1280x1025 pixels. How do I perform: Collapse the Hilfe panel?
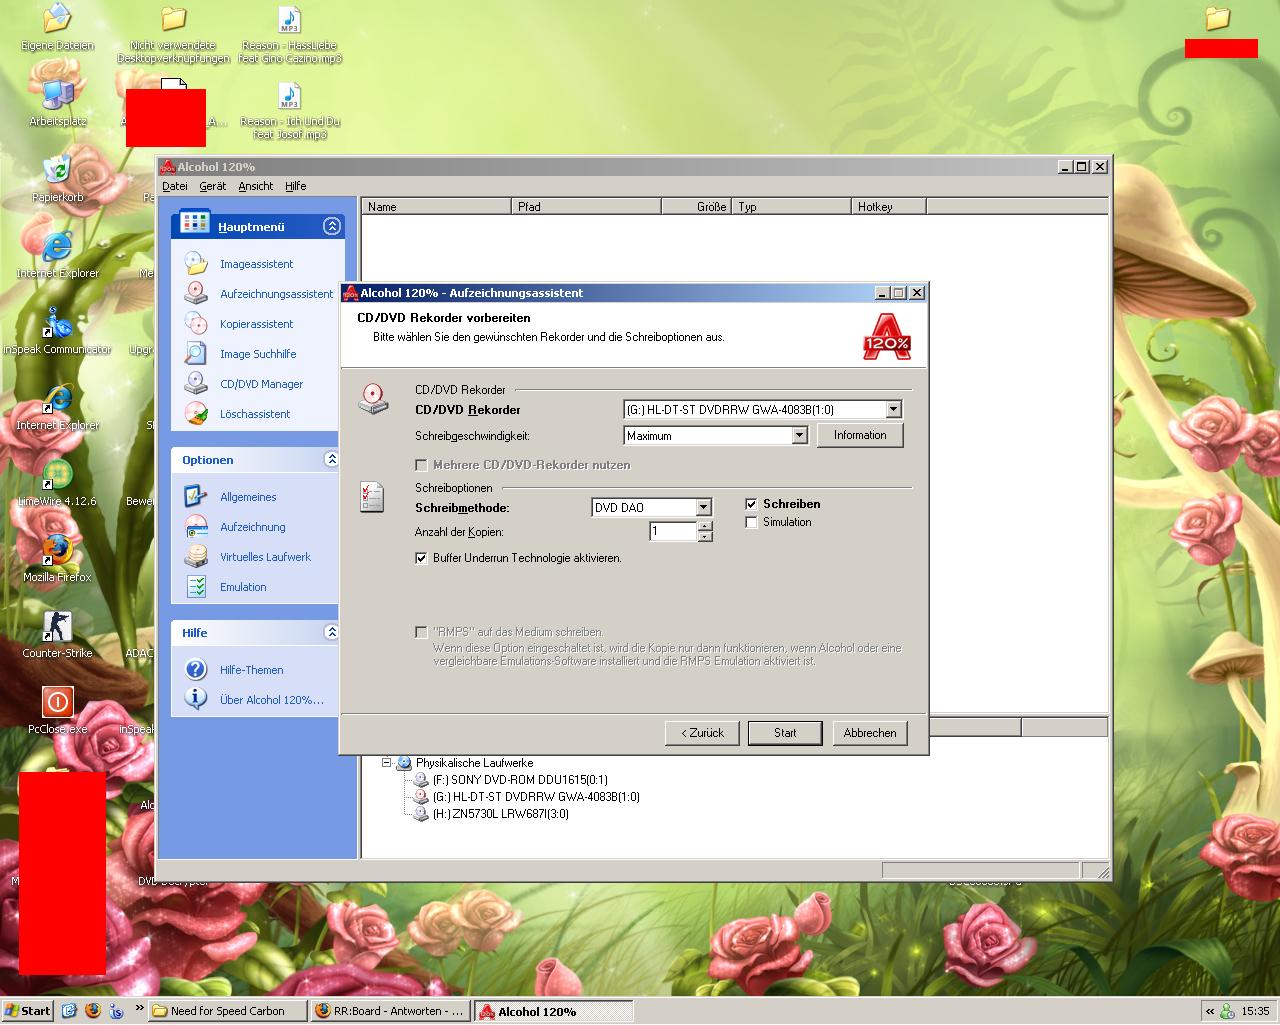pyautogui.click(x=332, y=632)
